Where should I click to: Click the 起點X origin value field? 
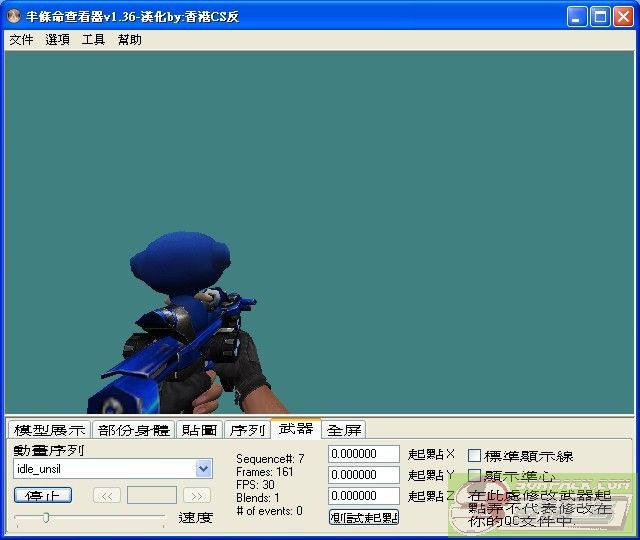(363, 455)
